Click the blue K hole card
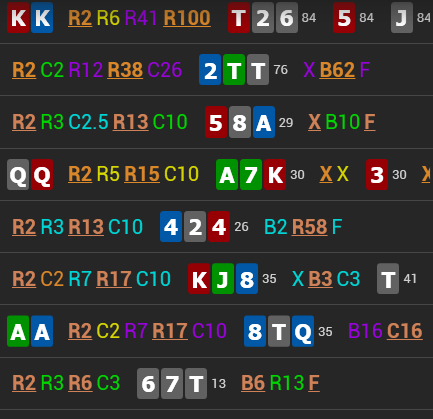 coord(42,18)
